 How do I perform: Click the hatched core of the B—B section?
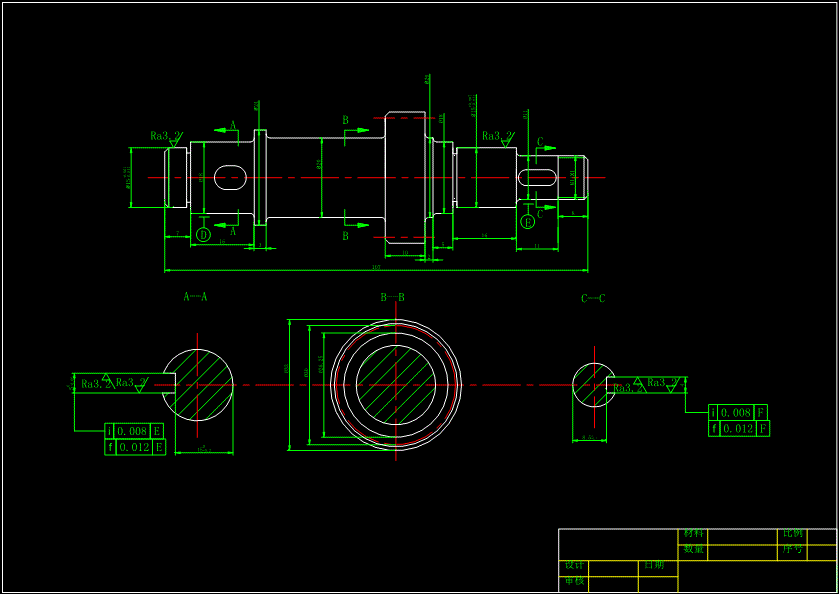396,385
